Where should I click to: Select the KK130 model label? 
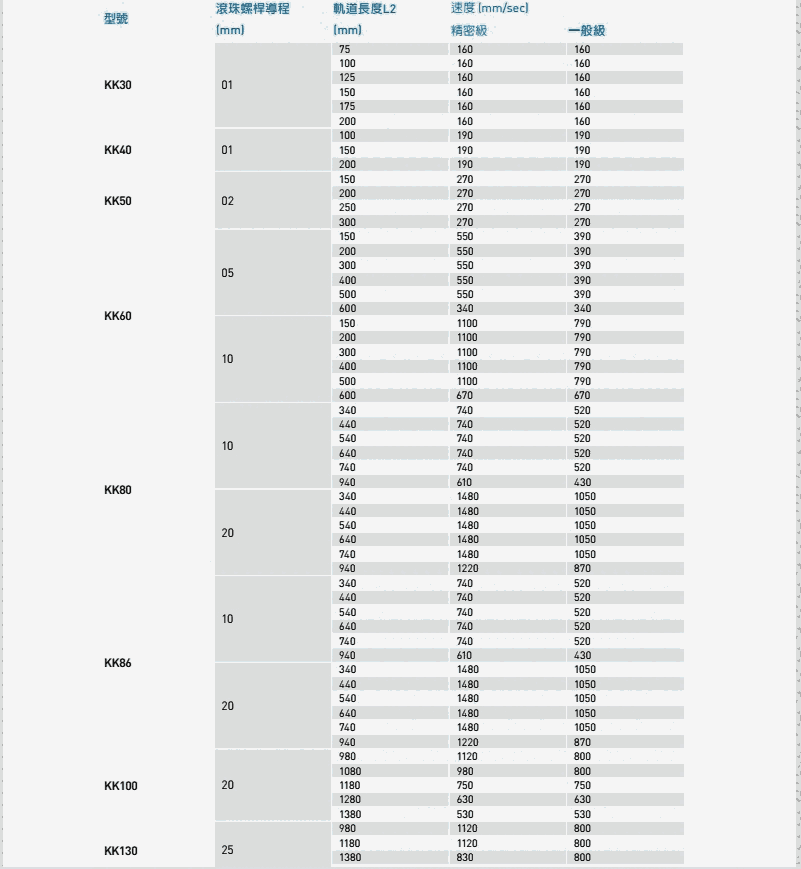tap(120, 851)
